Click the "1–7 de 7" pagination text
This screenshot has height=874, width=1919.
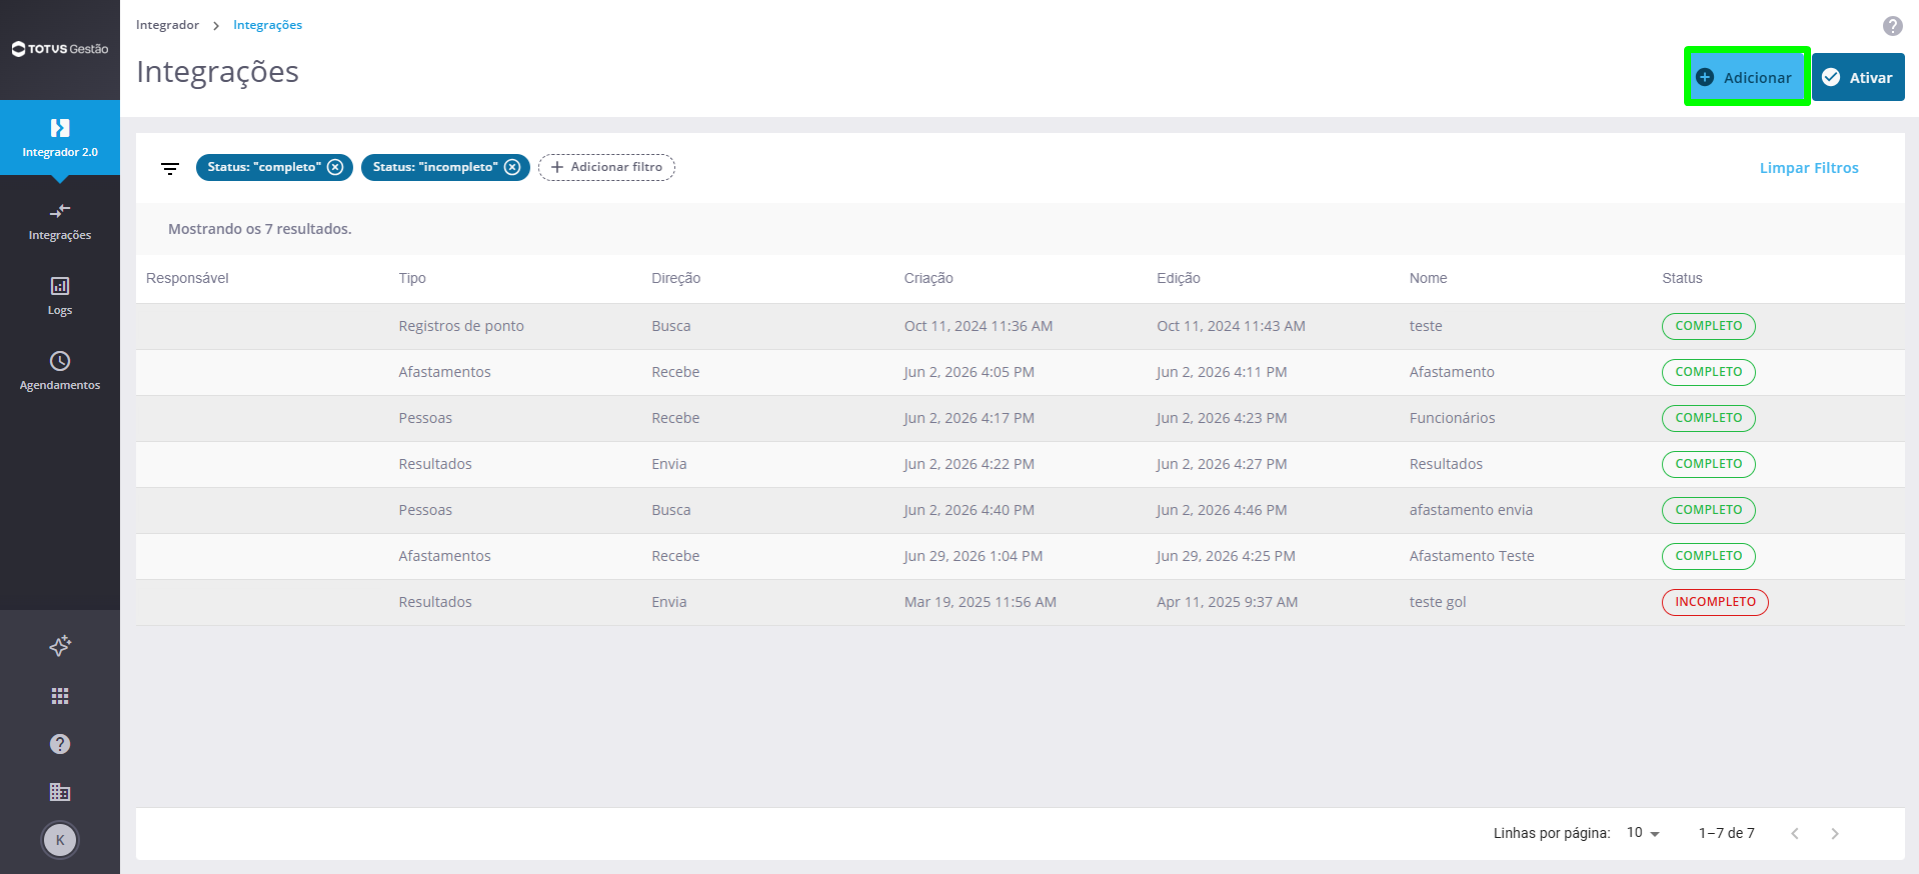1726,833
